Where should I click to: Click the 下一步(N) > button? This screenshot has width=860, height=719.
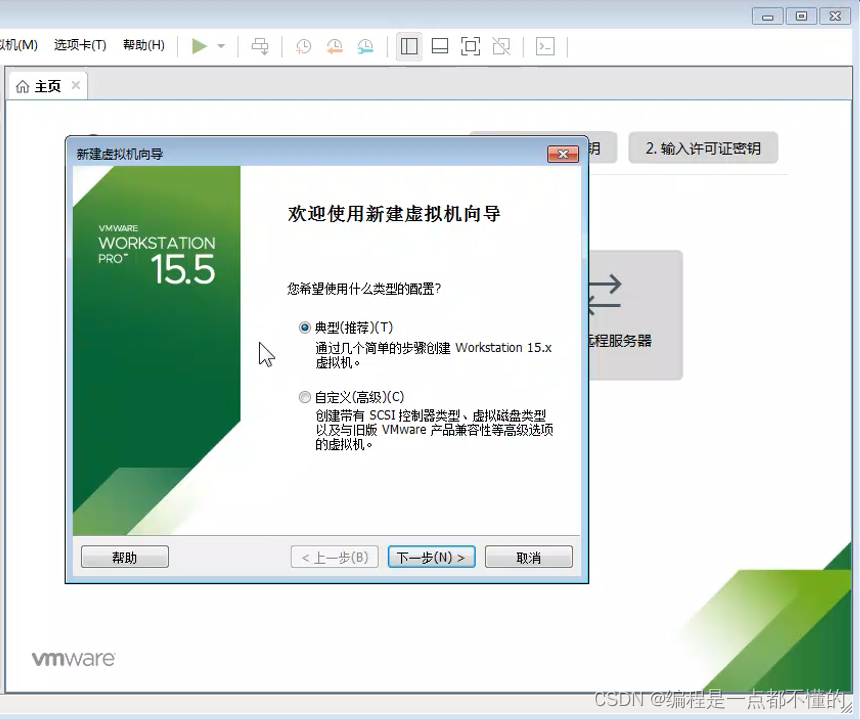tap(432, 557)
